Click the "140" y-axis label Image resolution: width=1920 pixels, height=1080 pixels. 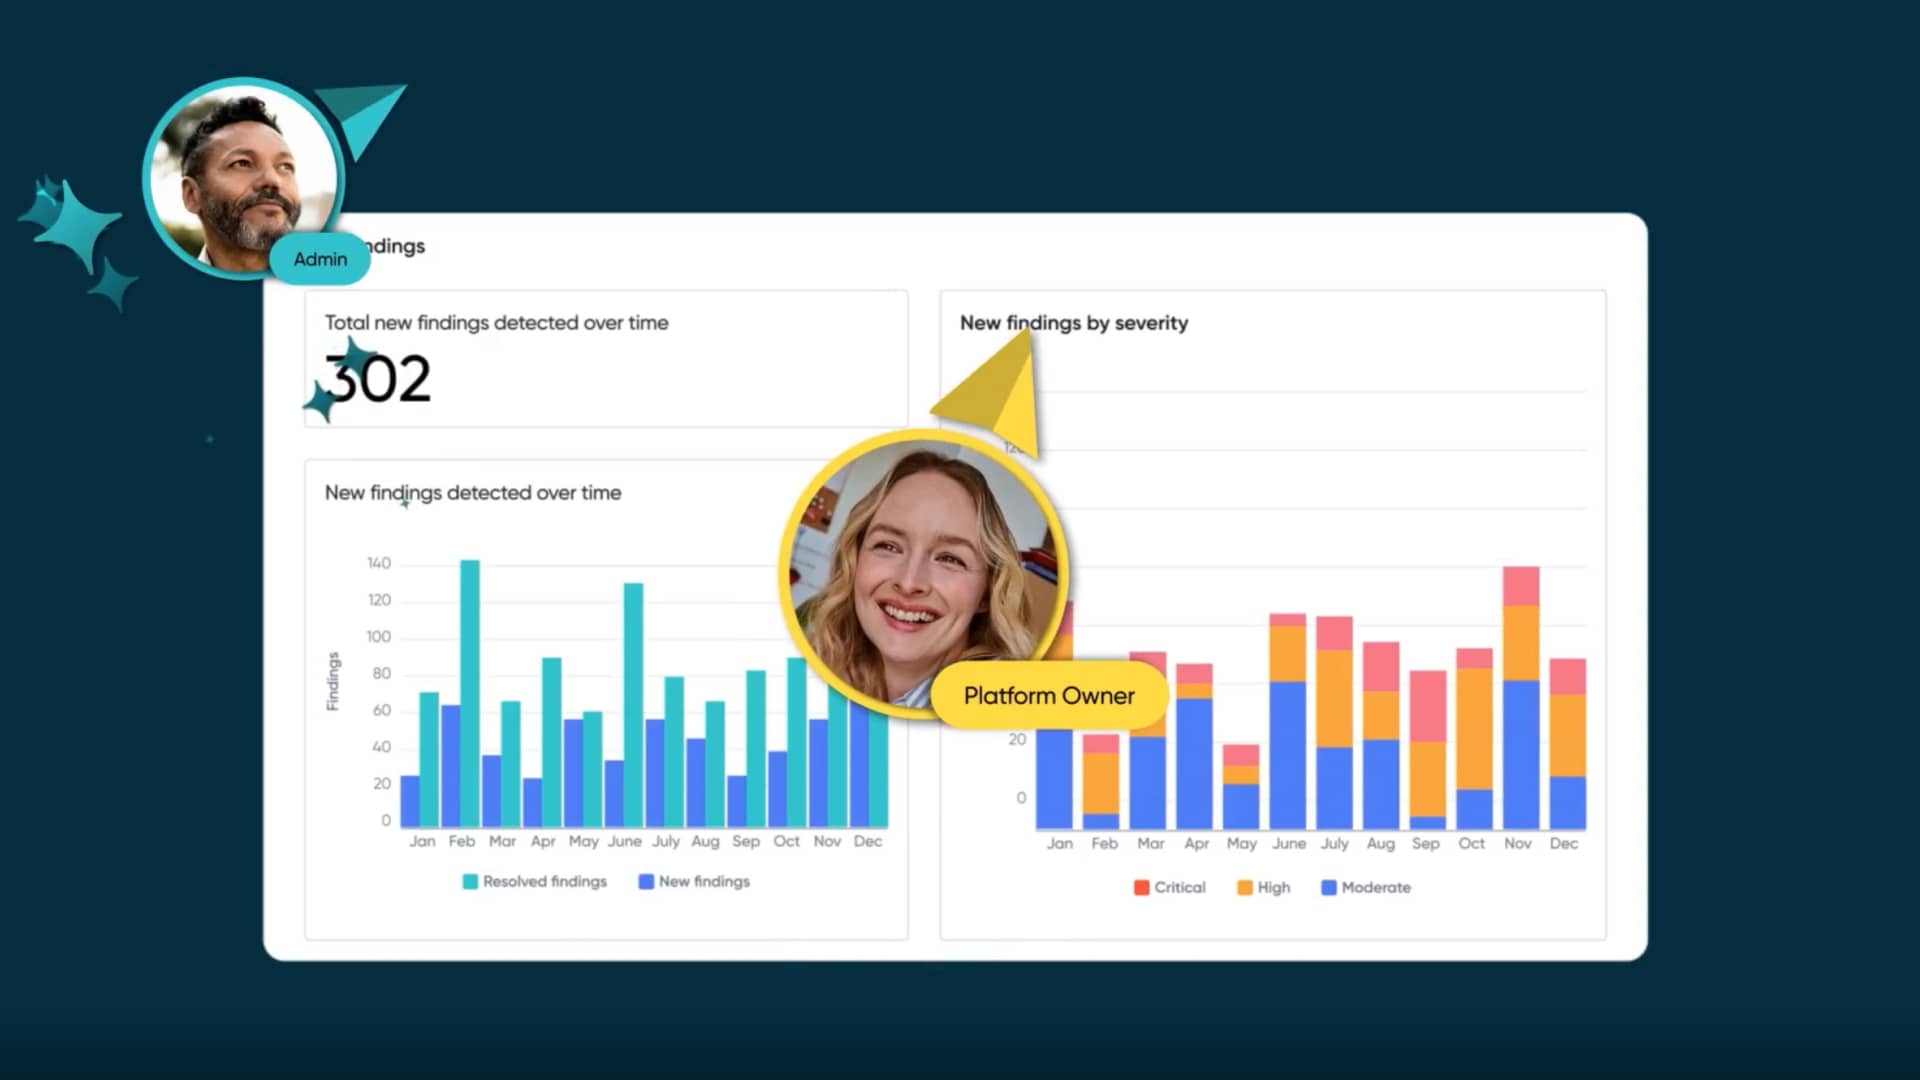point(379,564)
